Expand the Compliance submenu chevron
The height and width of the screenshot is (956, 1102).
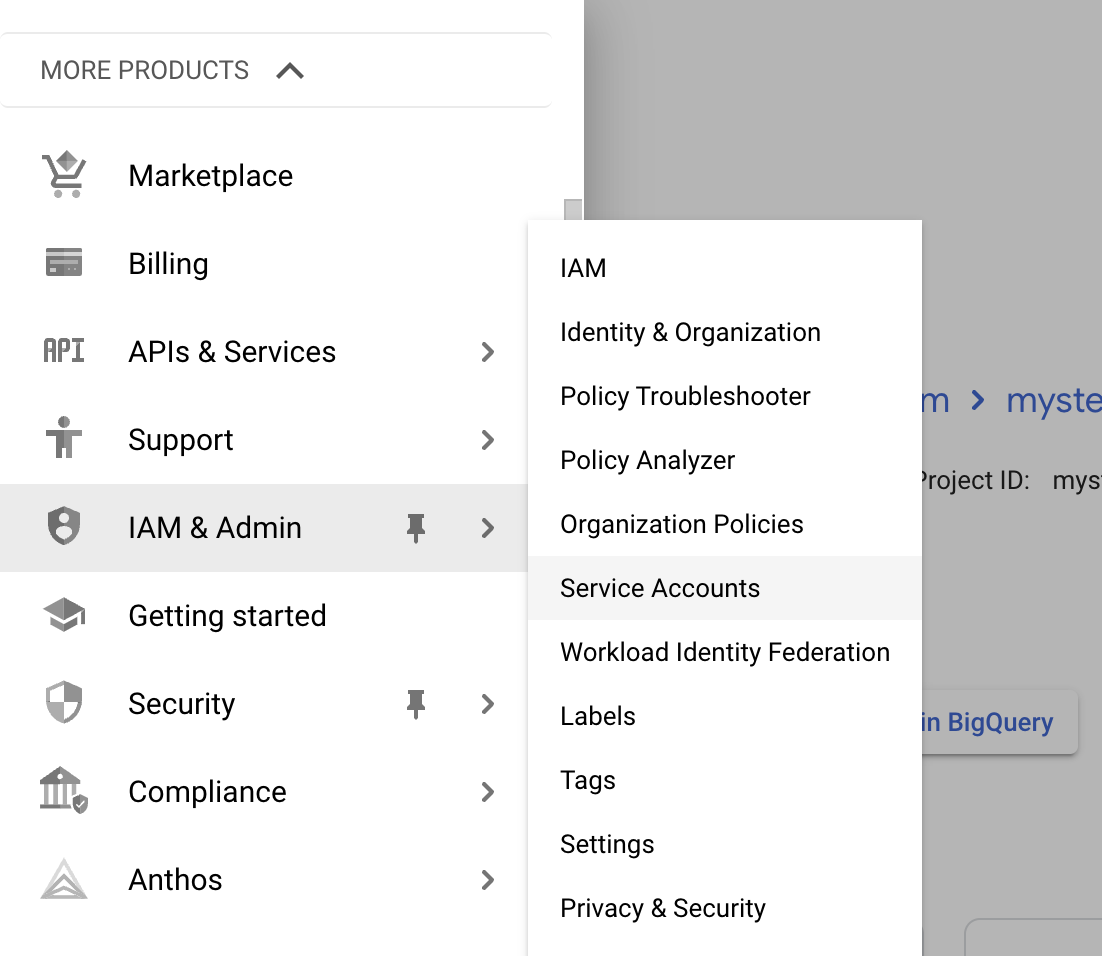(x=487, y=792)
